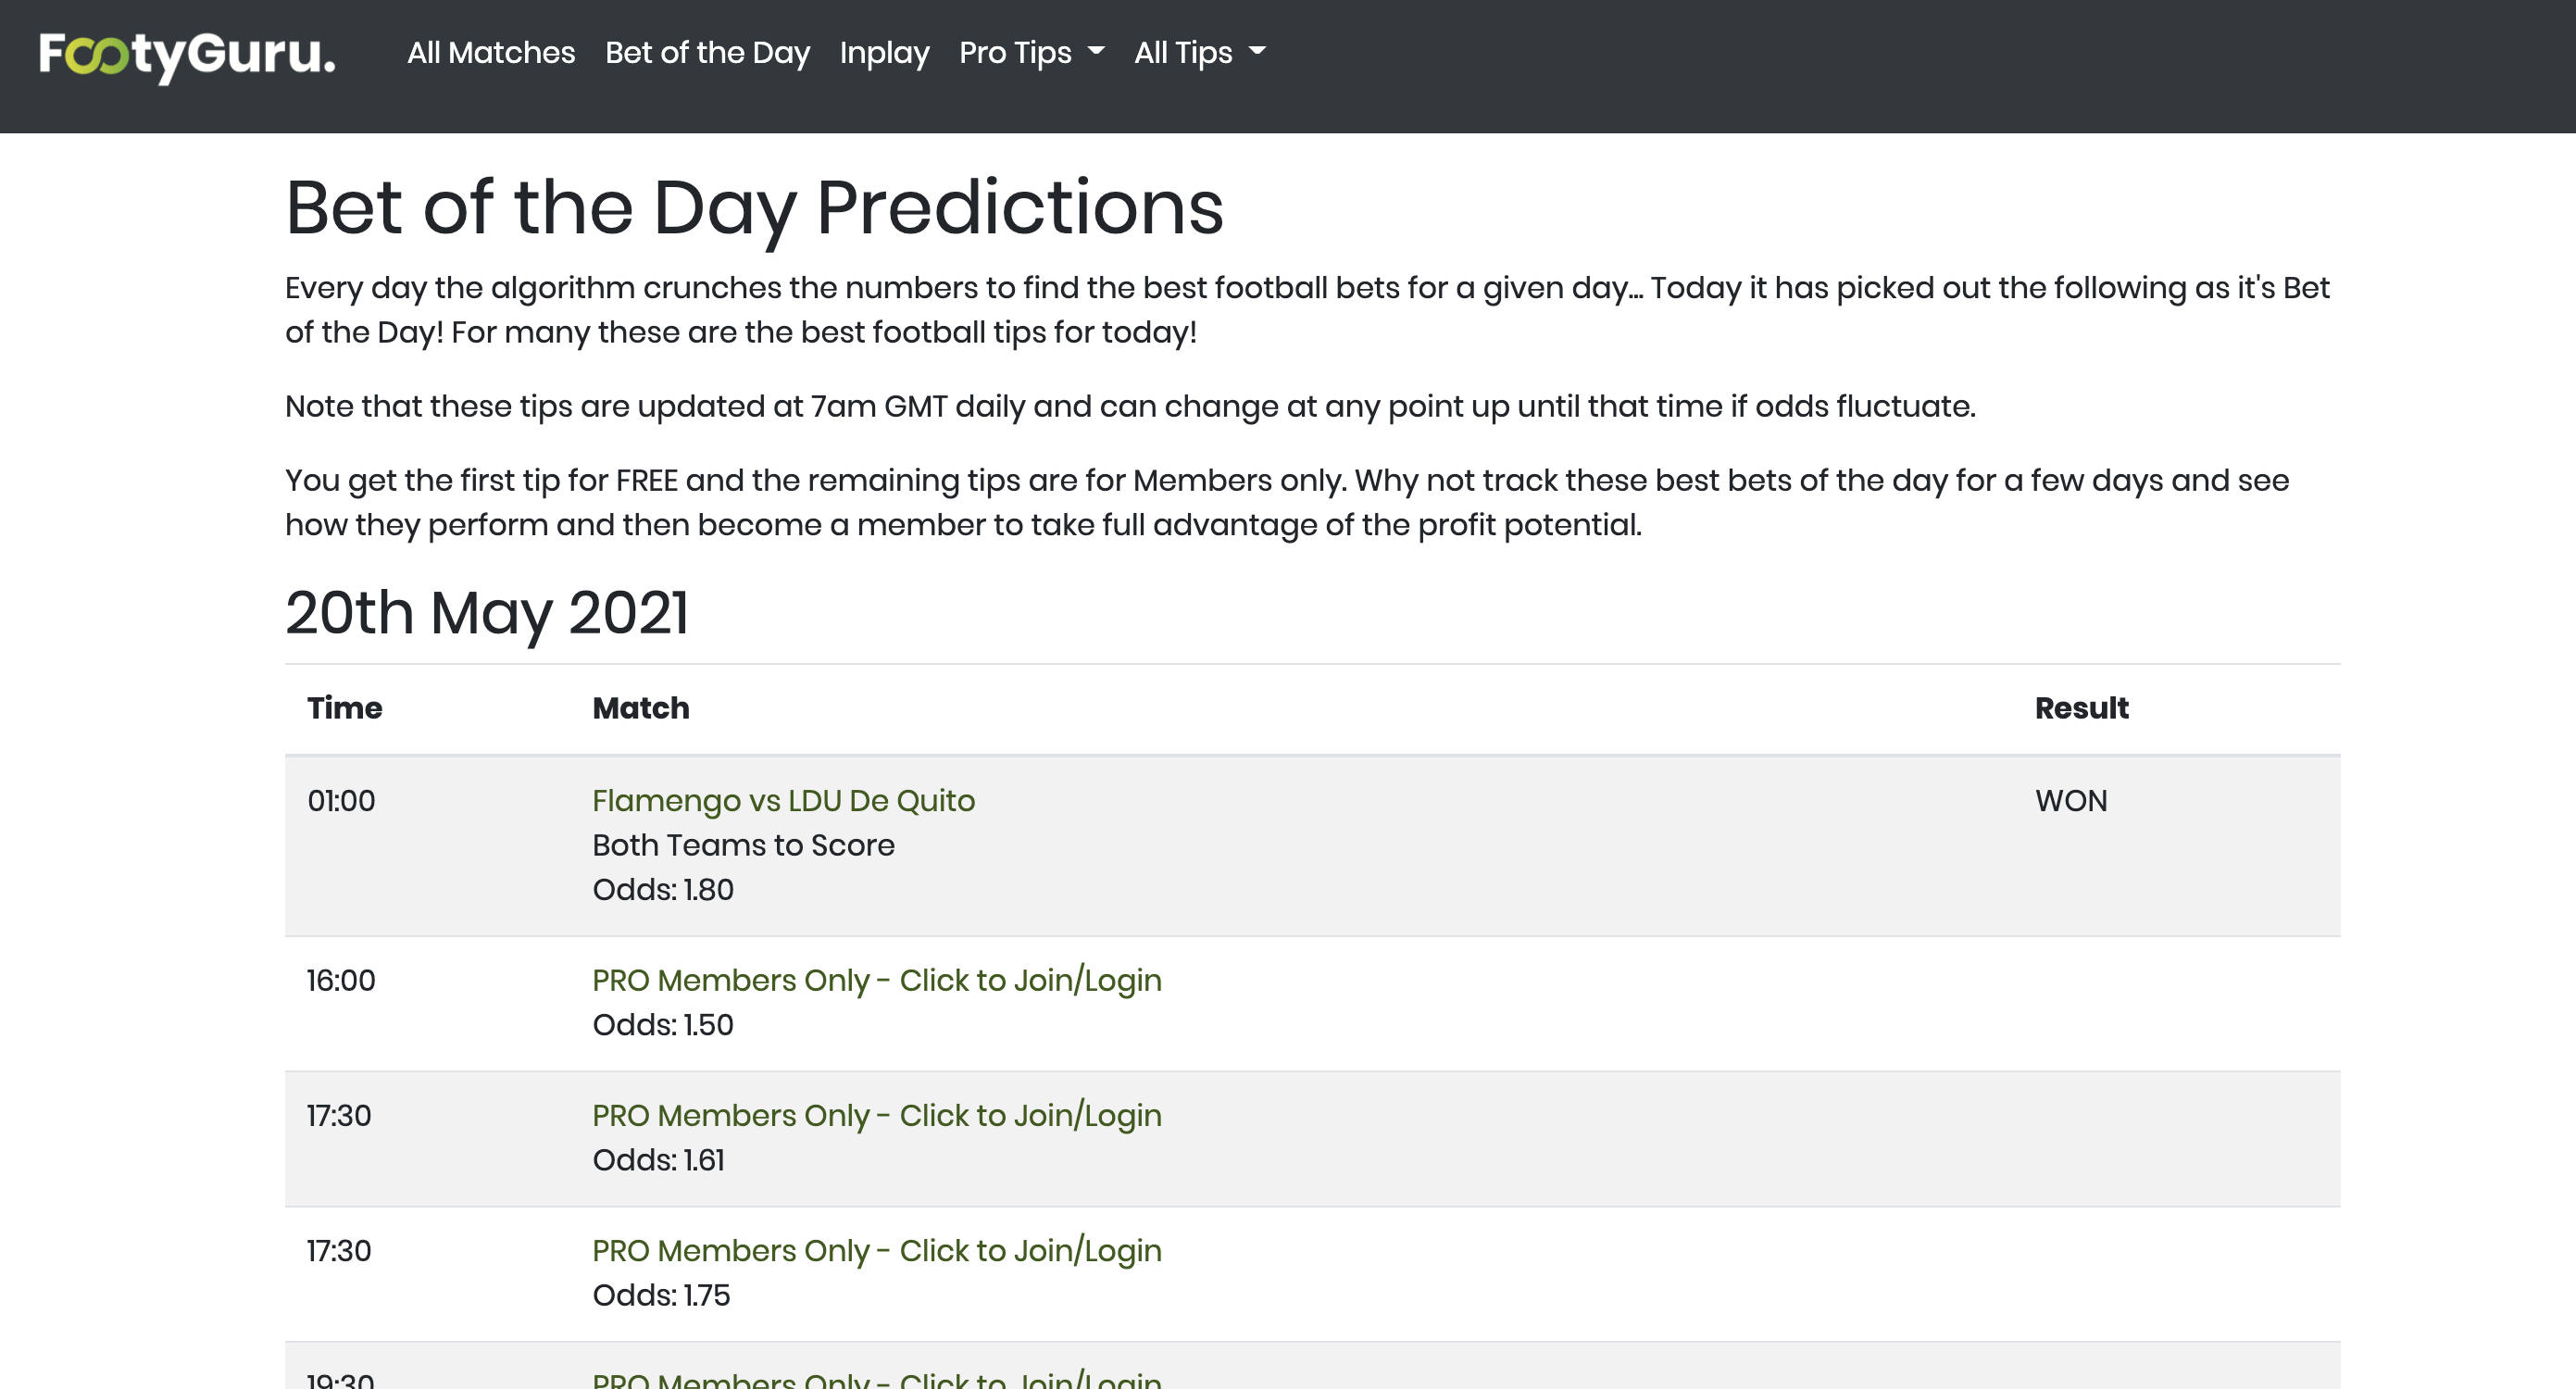Click the Bet of the Day Predictions heading
Screen dimensions: 2576x1389
(754, 208)
